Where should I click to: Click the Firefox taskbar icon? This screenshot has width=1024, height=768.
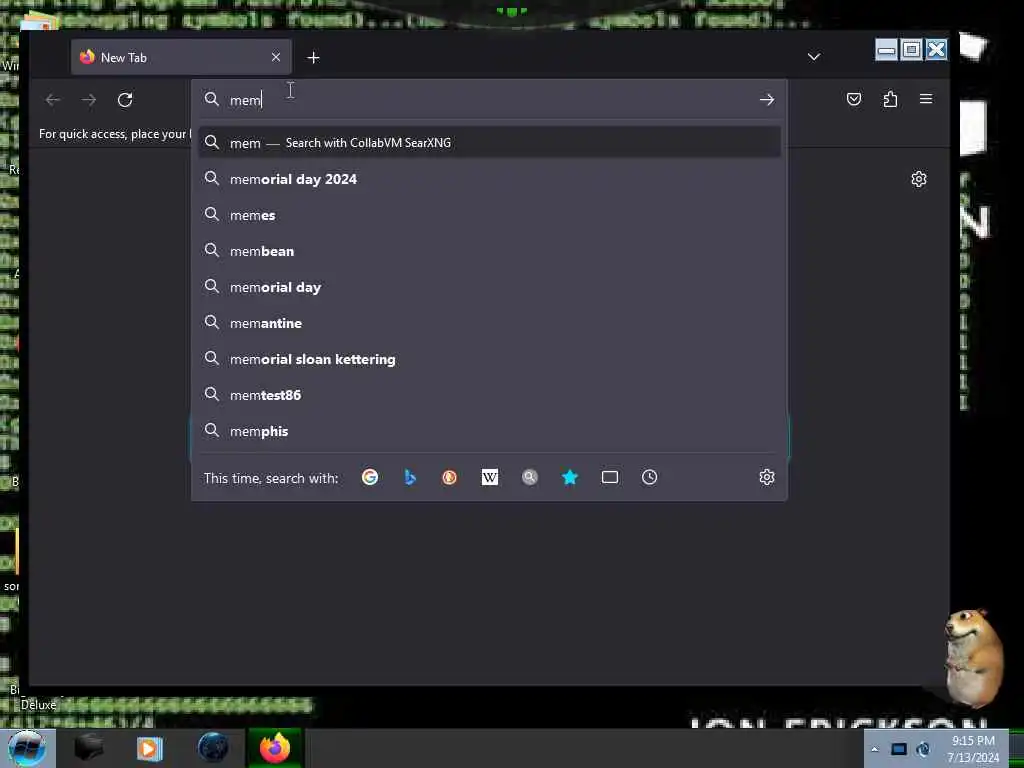(275, 748)
